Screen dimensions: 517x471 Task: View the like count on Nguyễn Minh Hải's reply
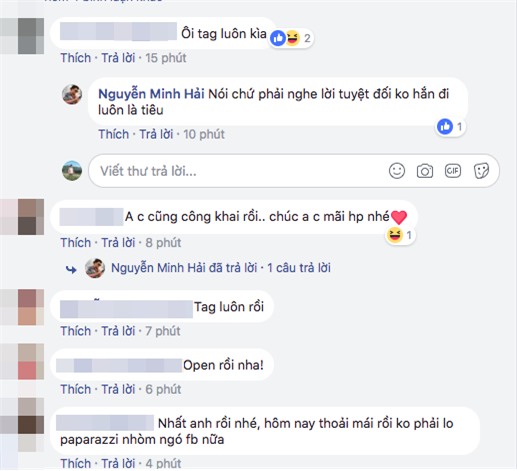point(451,127)
